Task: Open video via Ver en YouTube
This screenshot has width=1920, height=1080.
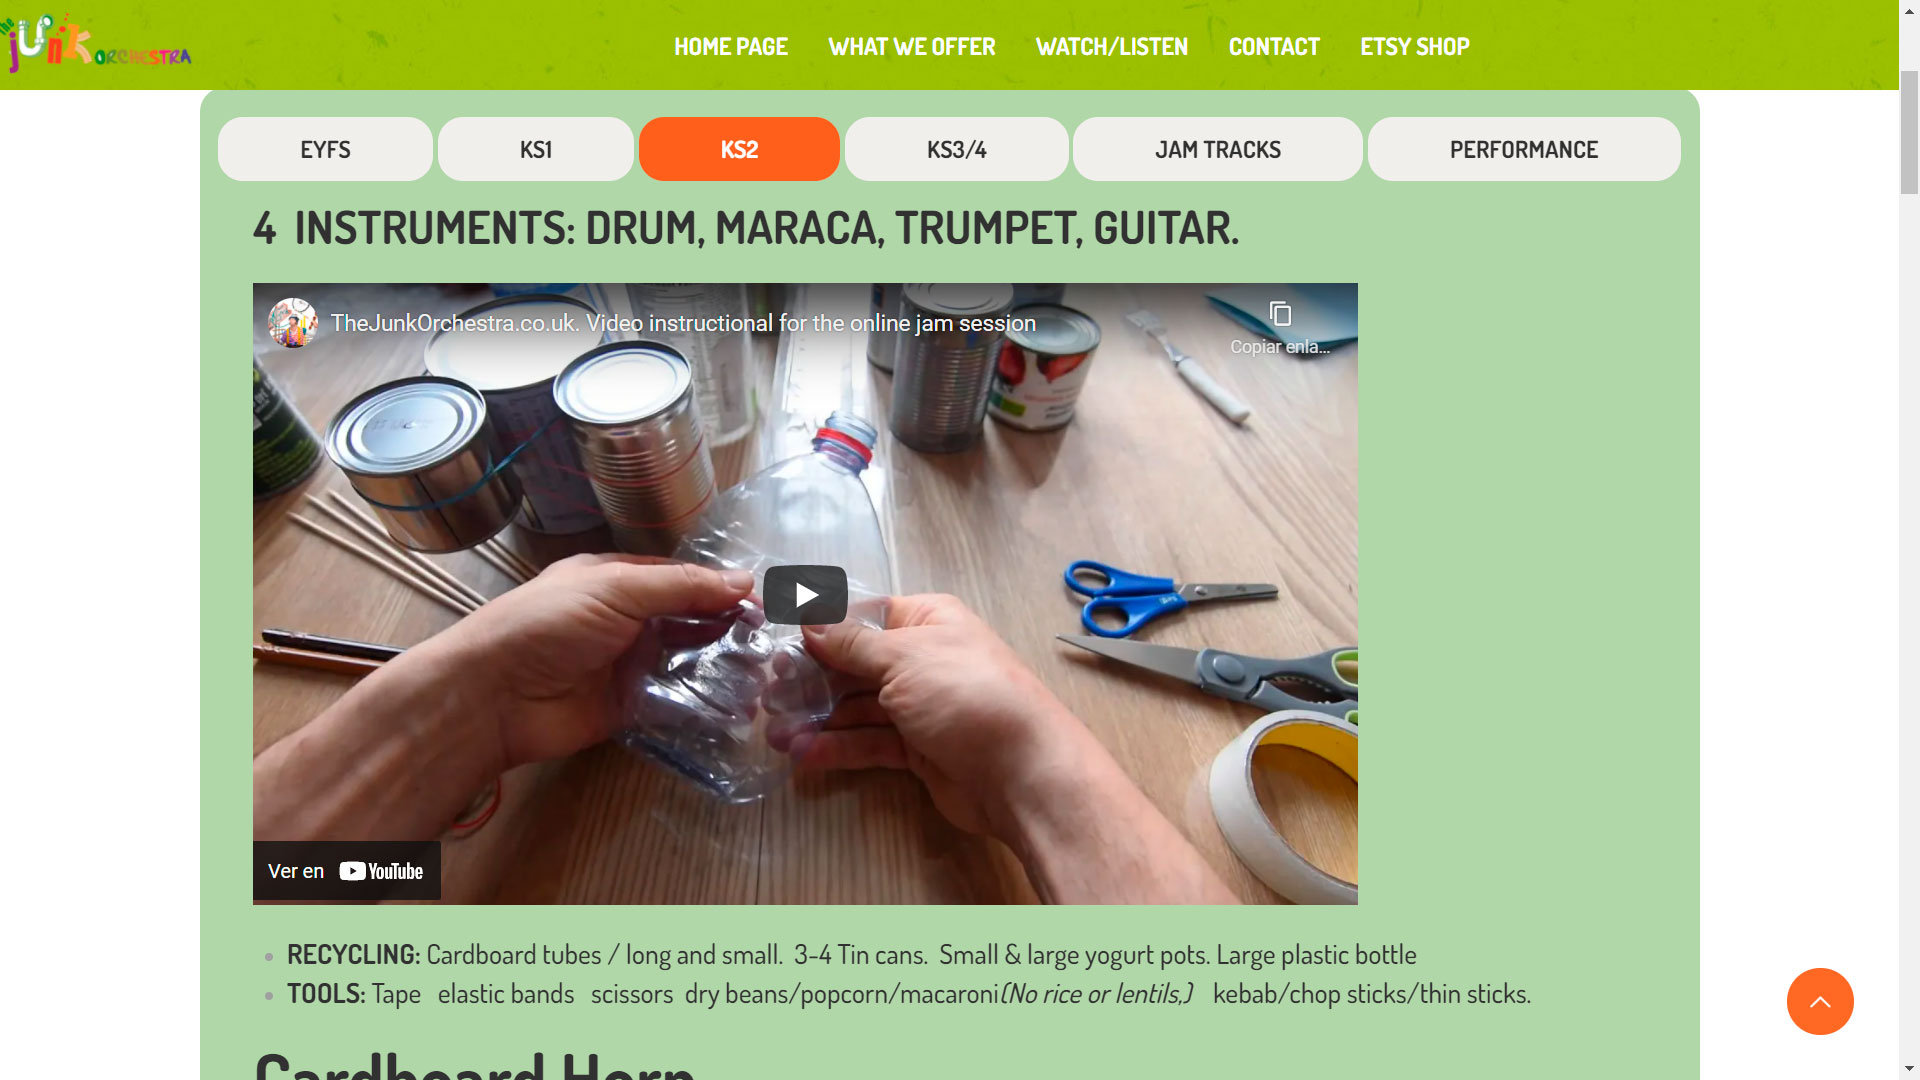Action: coord(346,871)
